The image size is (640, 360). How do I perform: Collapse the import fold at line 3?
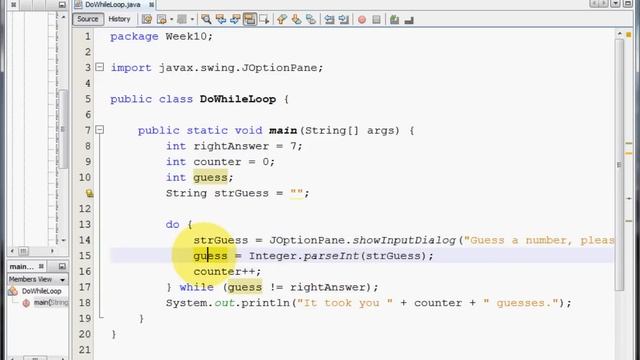[100, 67]
